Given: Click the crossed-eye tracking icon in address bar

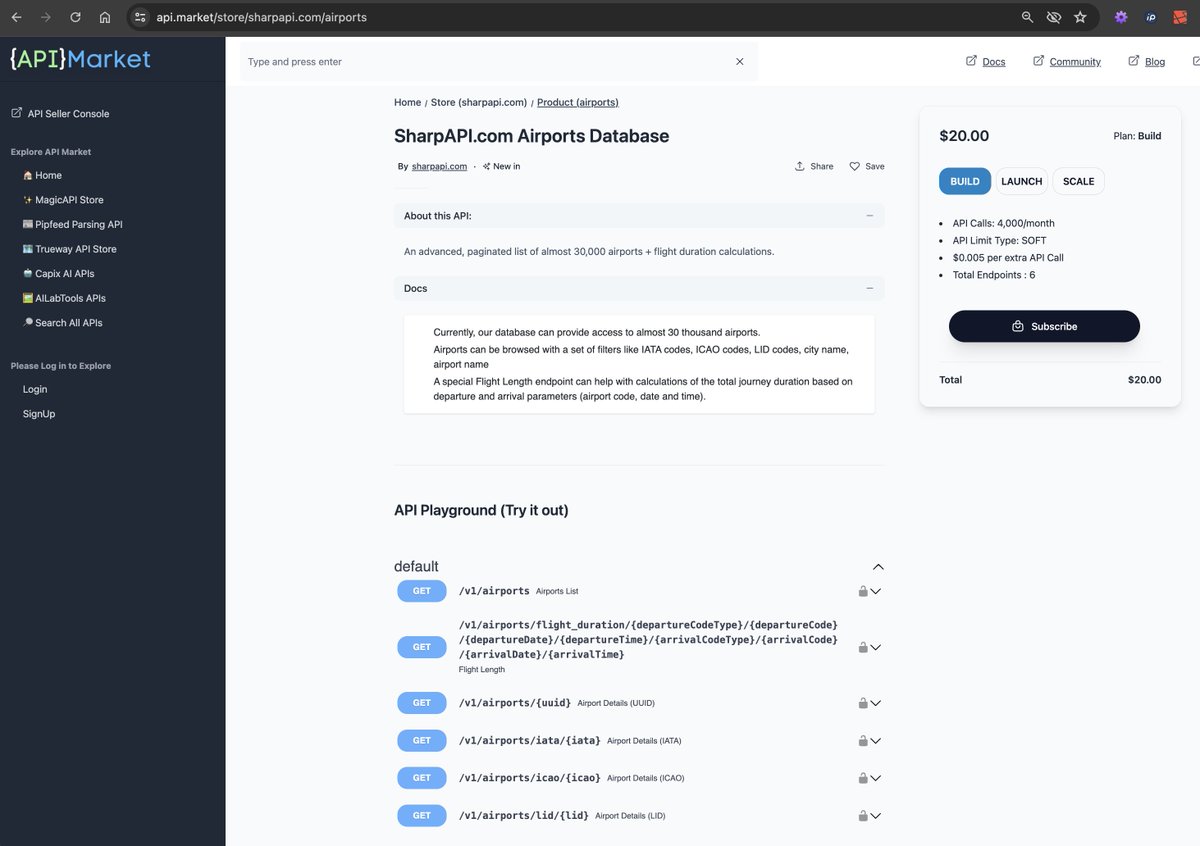Looking at the screenshot, I should tap(1053, 17).
